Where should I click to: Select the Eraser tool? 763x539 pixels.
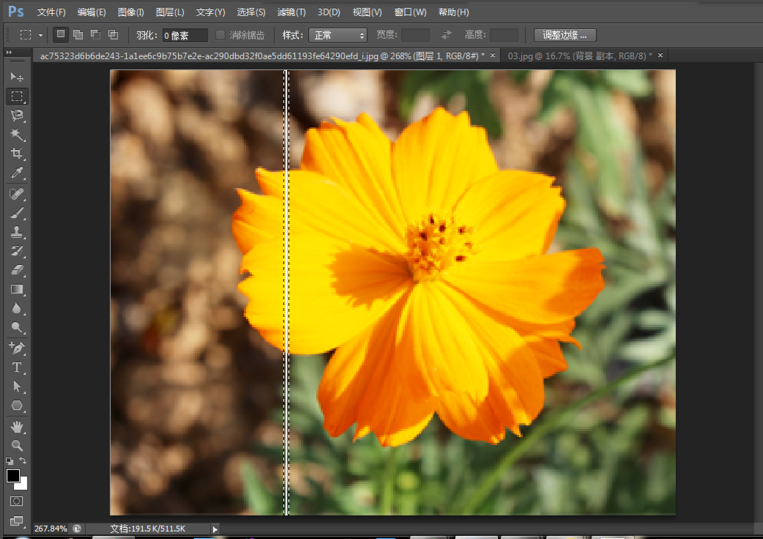tap(17, 270)
